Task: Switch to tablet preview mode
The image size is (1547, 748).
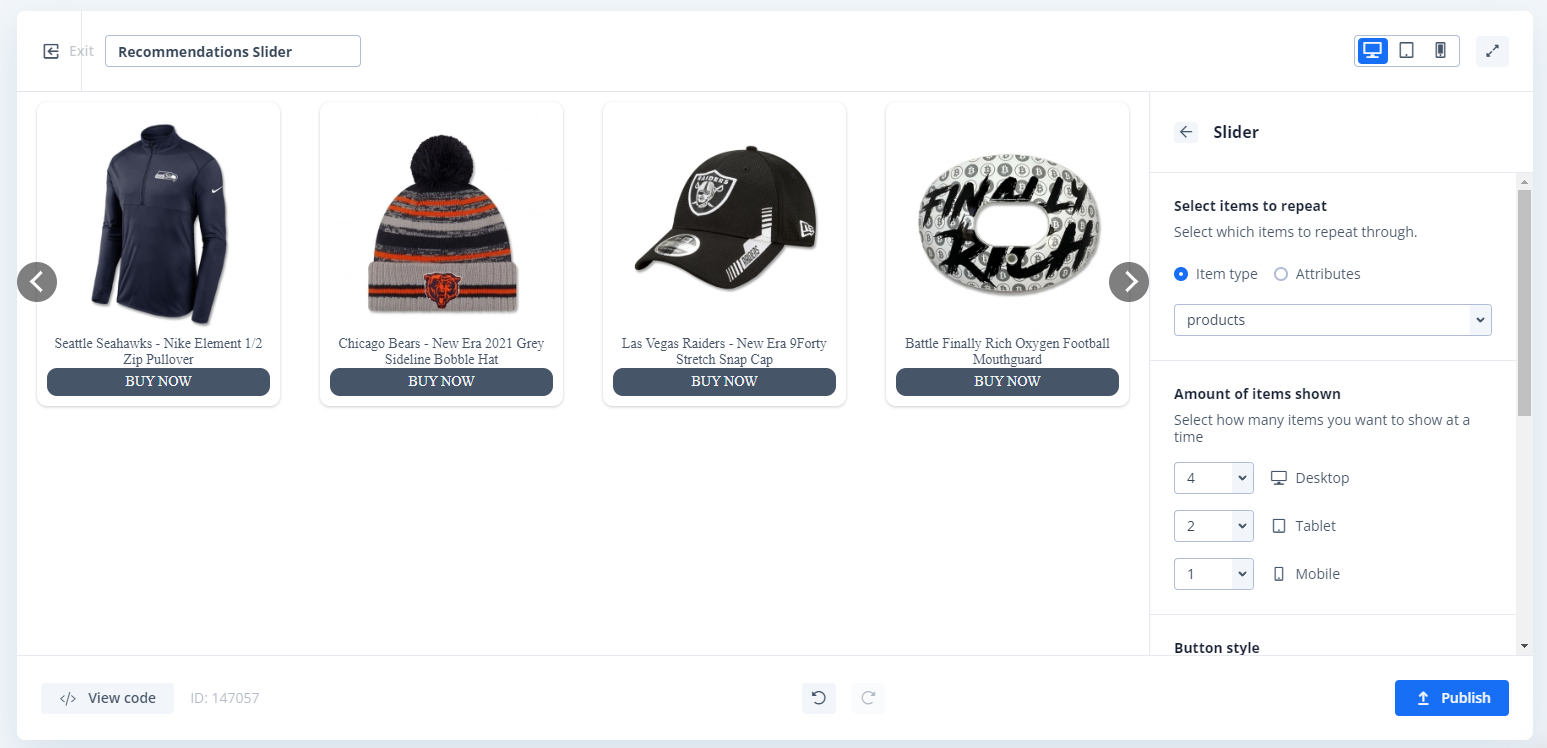Action: [1407, 51]
